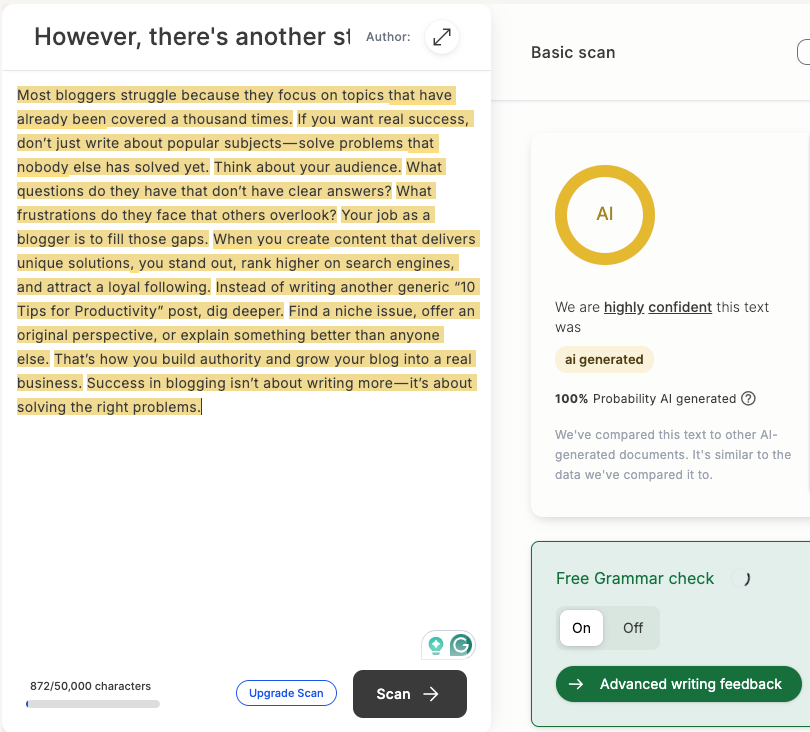Viewport: 810px width, 732px height.
Task: Select the Basic scan heading
Action: click(573, 52)
